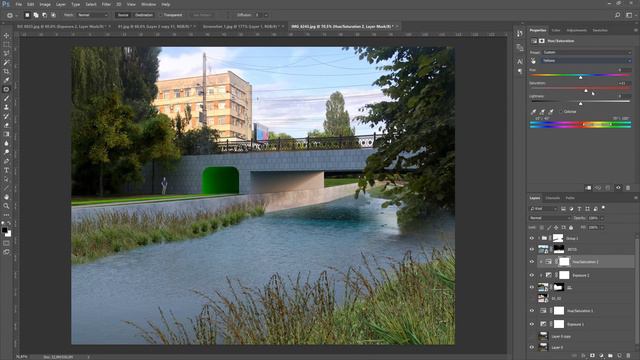640x360 pixels.
Task: Open the Character panel icon
Action: click(520, 61)
